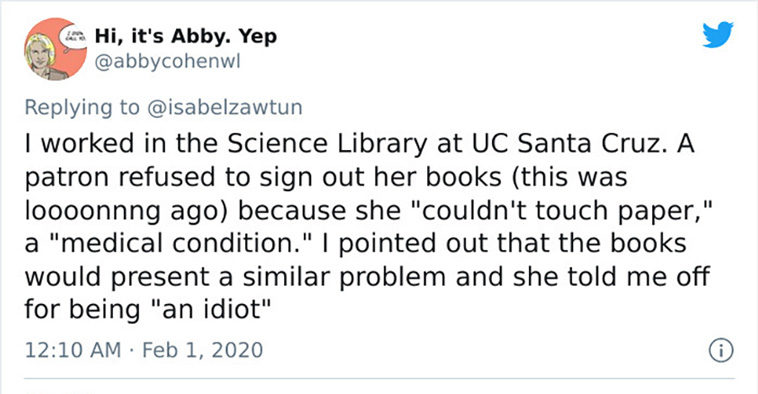
Task: Click the word loooonnng in the tweet
Action: tap(92, 212)
